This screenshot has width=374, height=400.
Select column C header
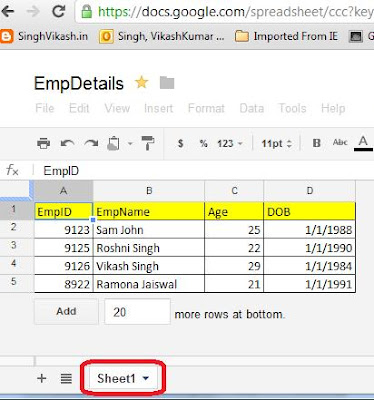click(234, 191)
